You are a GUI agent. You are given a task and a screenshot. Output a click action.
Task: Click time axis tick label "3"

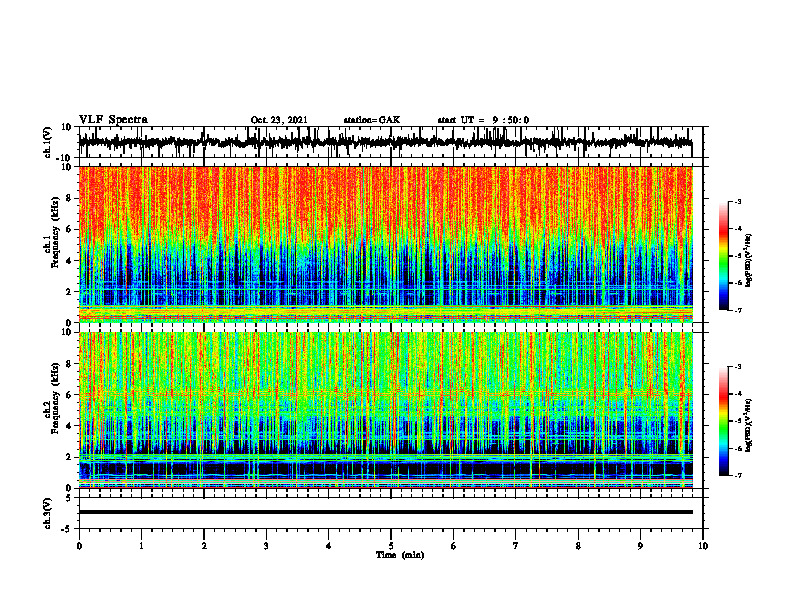pos(266,546)
